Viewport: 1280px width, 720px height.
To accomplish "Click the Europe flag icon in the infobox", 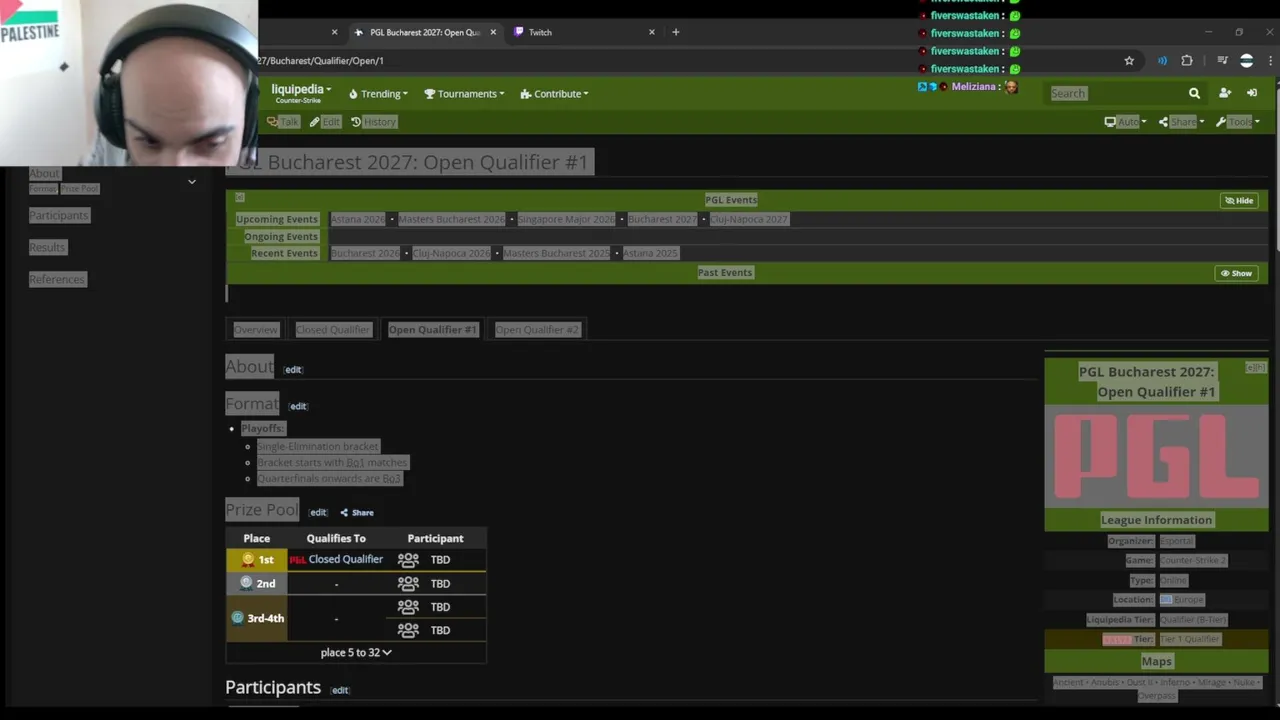I will [1166, 600].
